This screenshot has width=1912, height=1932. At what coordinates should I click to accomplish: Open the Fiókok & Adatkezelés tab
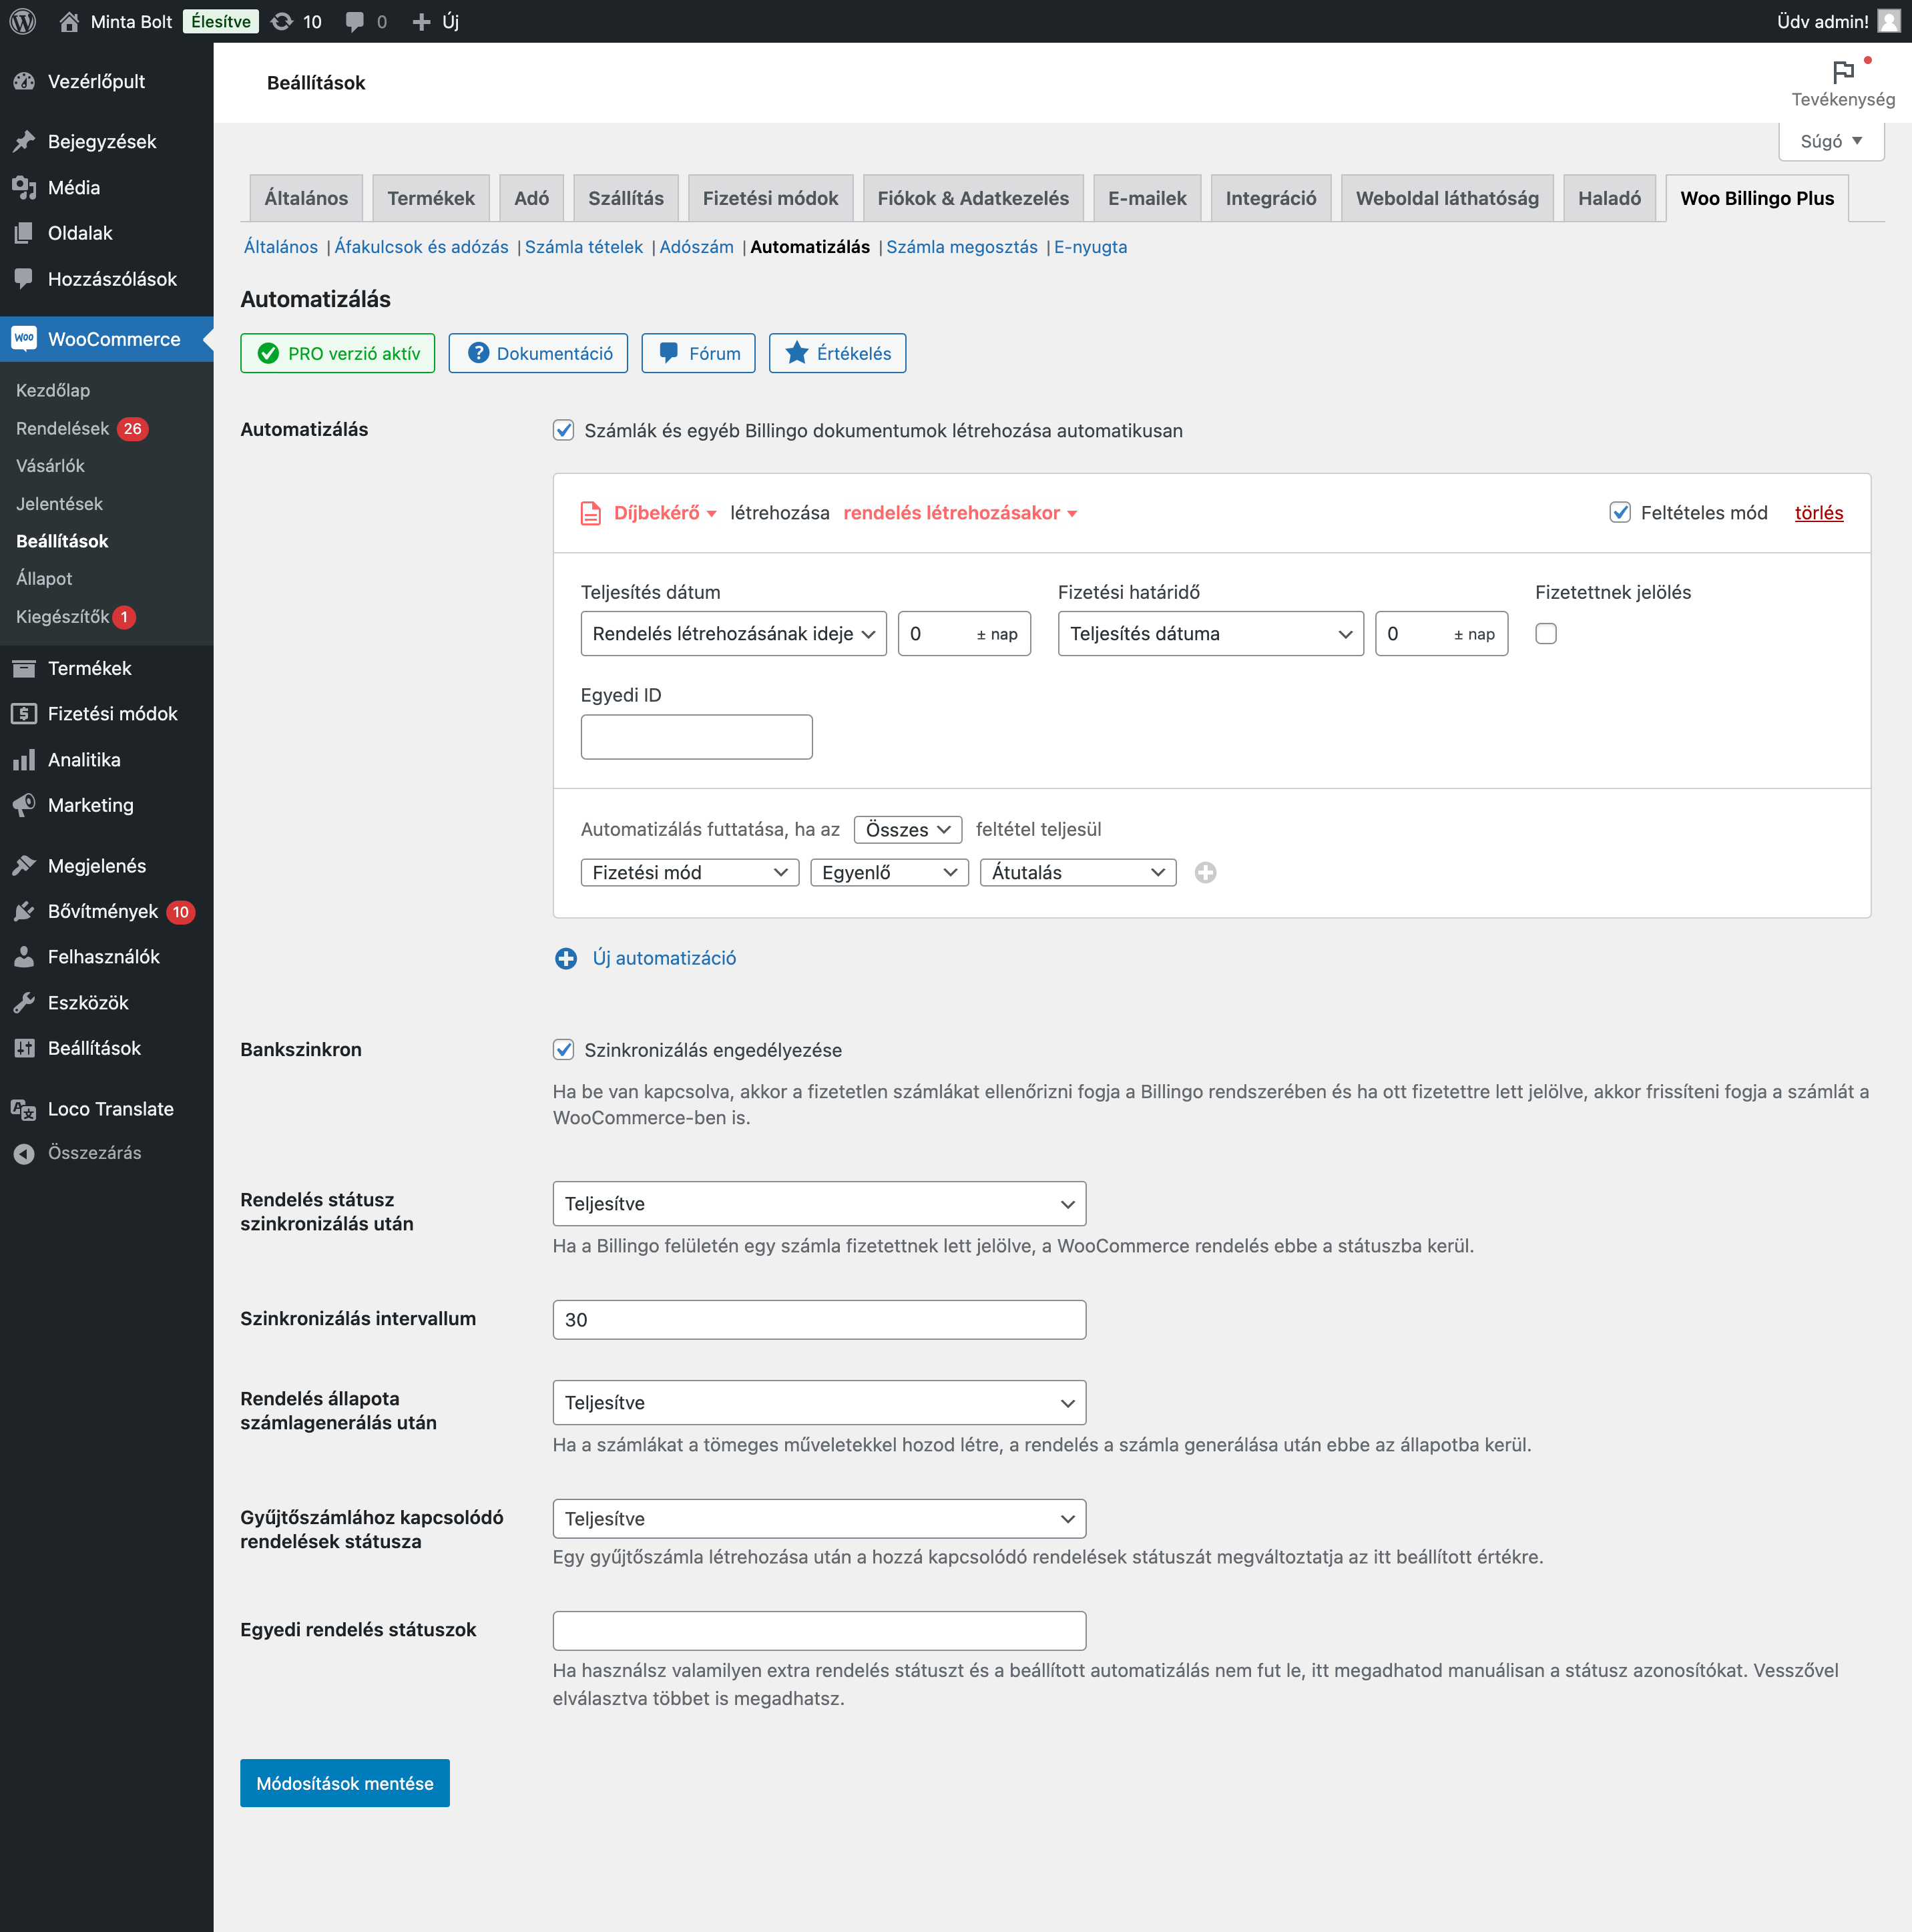[973, 198]
